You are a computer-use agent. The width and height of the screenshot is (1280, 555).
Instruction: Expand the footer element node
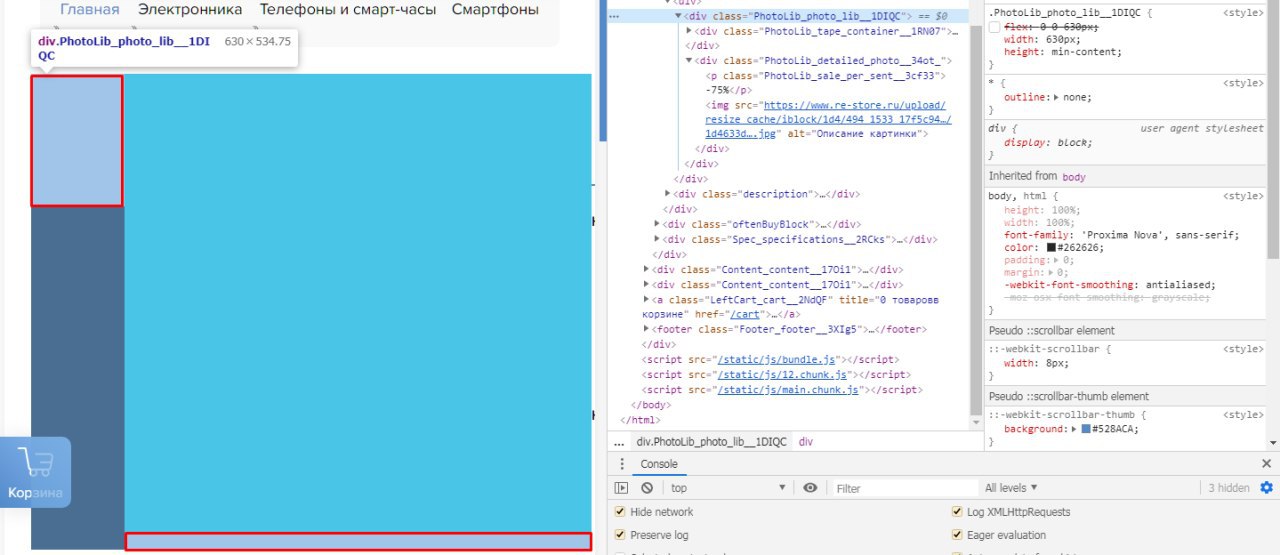coord(647,329)
